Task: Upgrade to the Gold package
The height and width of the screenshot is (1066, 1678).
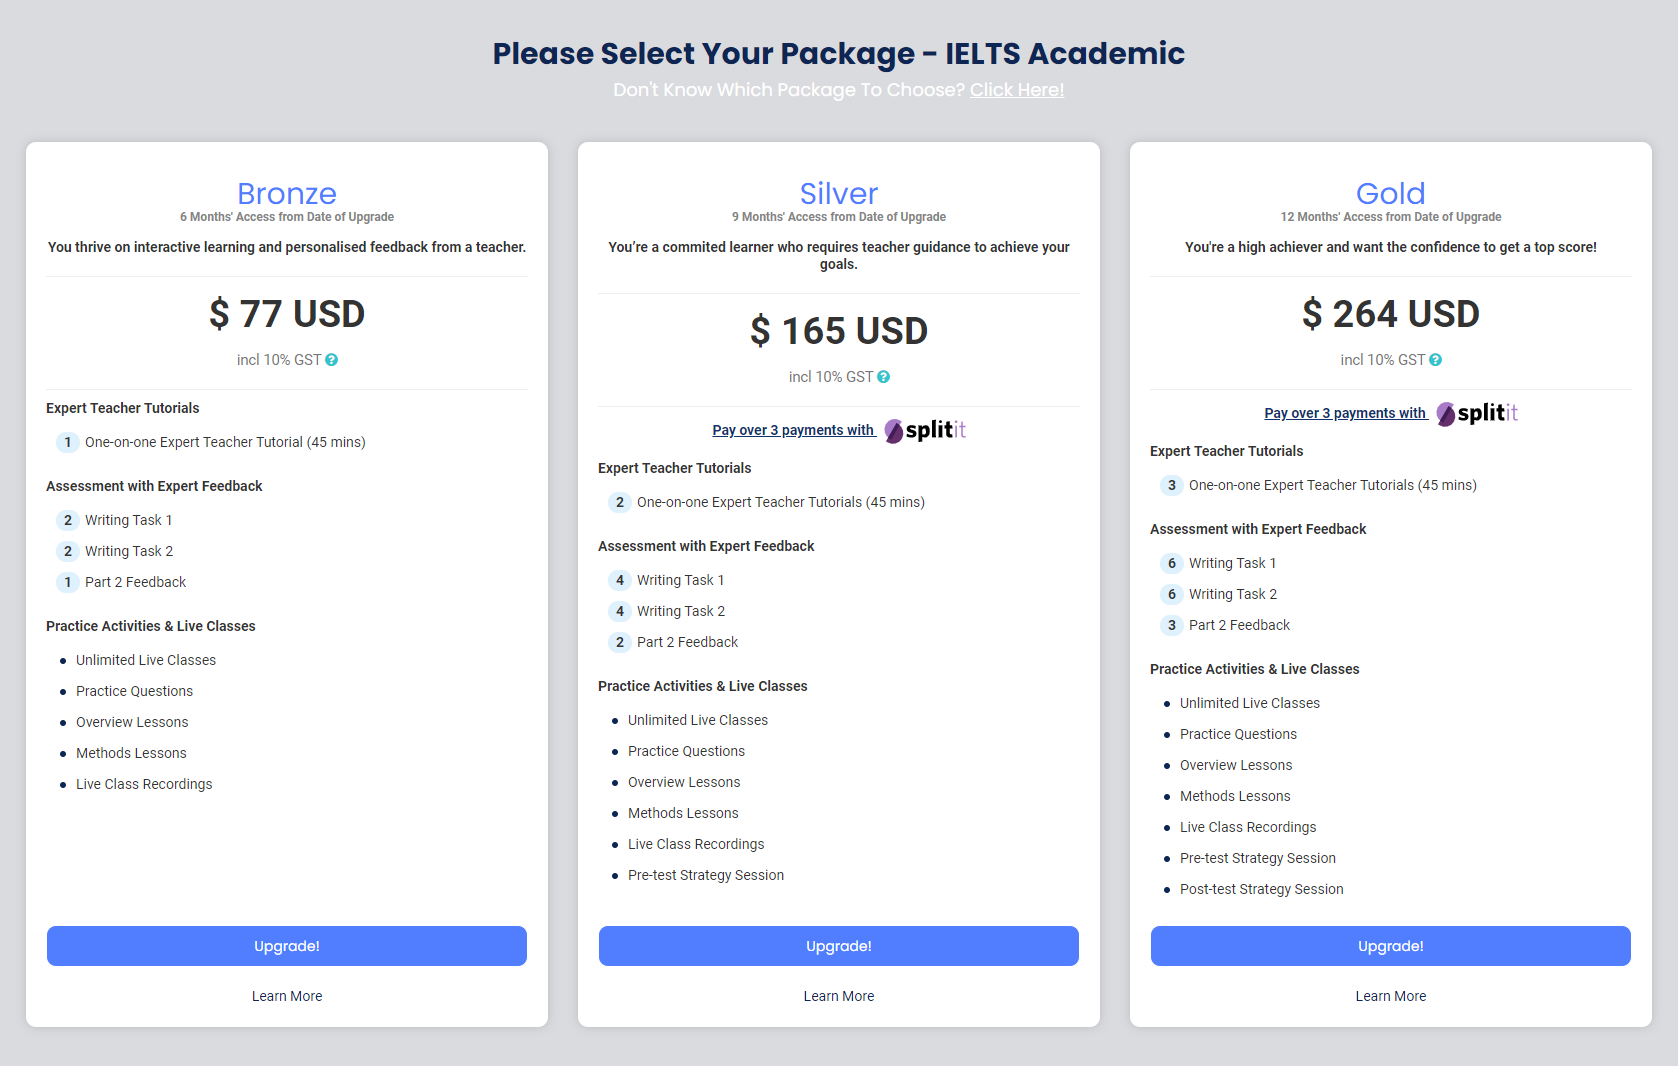Action: pyautogui.click(x=1391, y=946)
